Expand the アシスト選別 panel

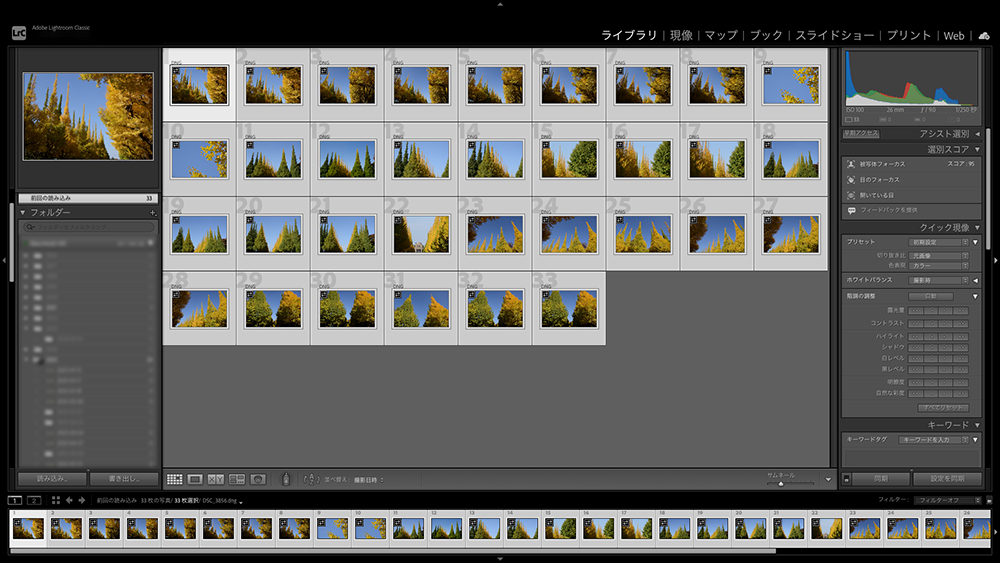coord(977,134)
